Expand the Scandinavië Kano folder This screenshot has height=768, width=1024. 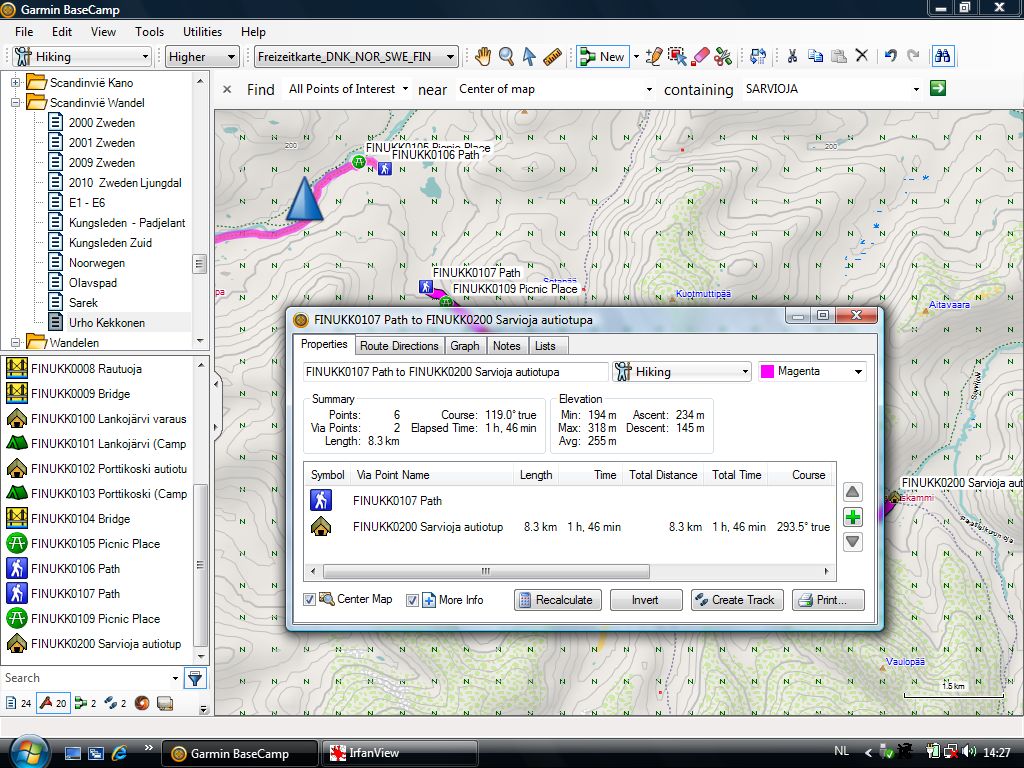(16, 82)
